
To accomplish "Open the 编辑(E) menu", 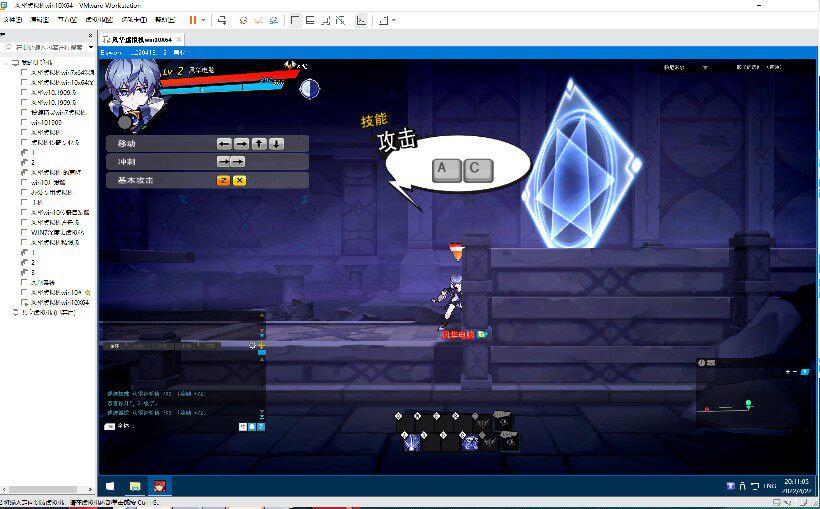I will coord(39,20).
